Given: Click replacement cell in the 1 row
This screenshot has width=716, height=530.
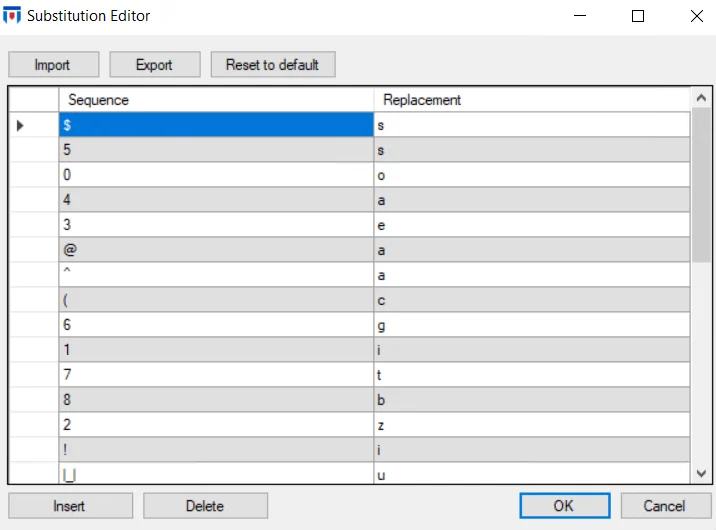Looking at the screenshot, I should [x=532, y=350].
